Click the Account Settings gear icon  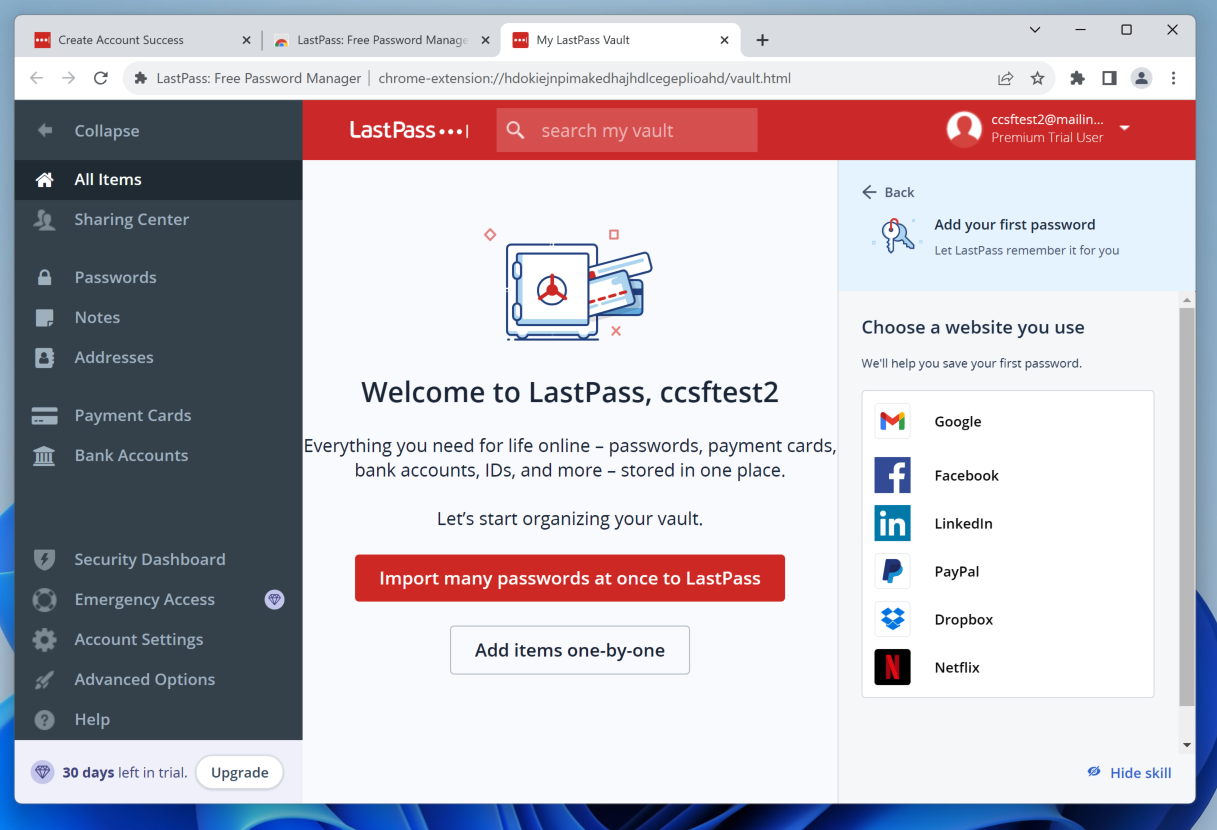click(44, 640)
